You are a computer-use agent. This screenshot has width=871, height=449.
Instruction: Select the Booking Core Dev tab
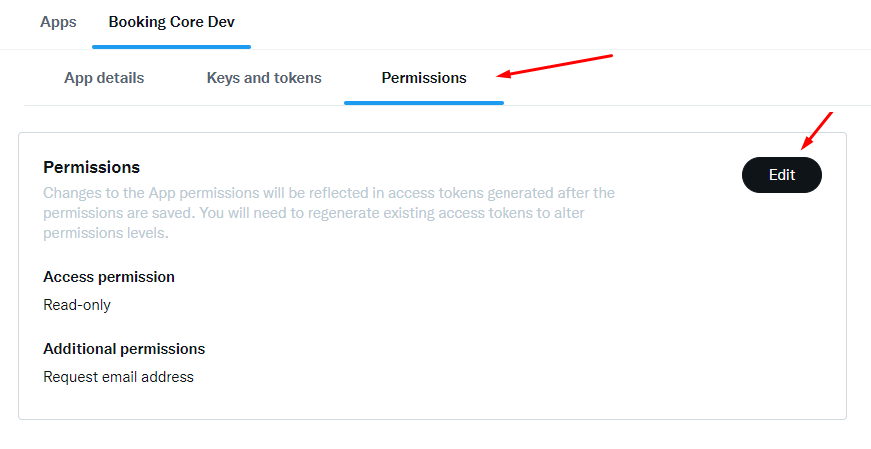point(171,22)
